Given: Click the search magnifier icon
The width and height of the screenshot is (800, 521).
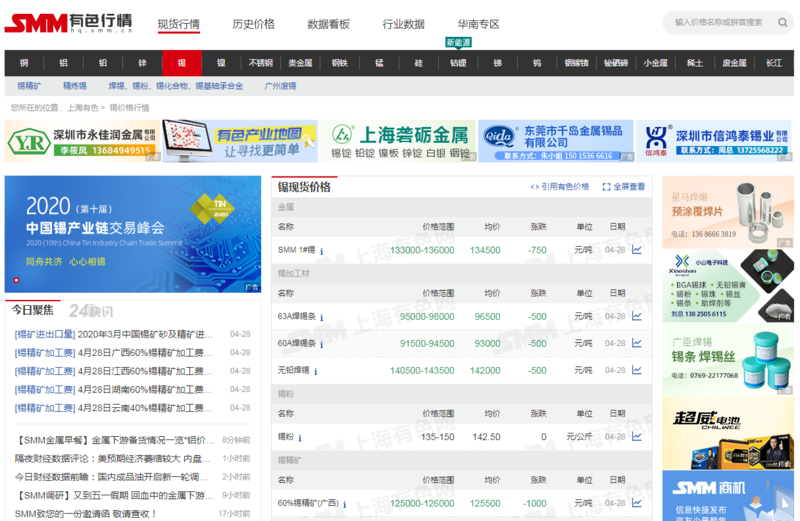Looking at the screenshot, I should [x=782, y=22].
